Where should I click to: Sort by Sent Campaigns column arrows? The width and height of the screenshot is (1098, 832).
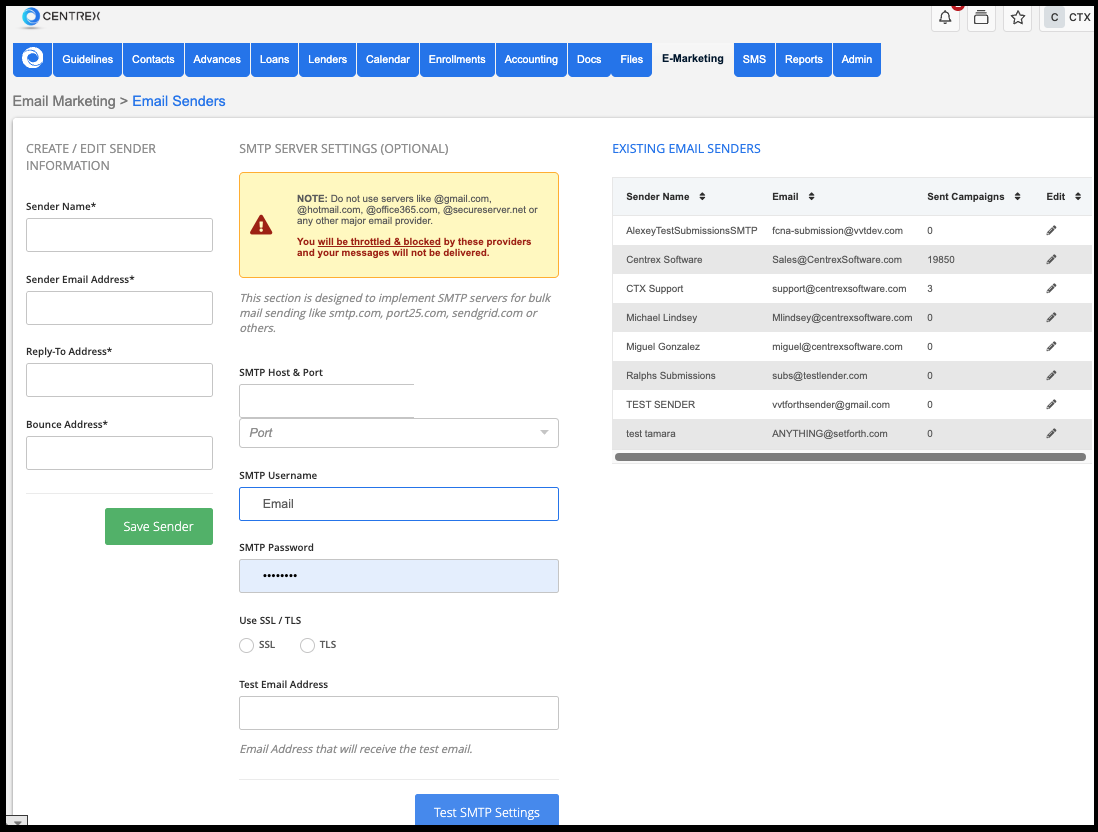(1017, 197)
